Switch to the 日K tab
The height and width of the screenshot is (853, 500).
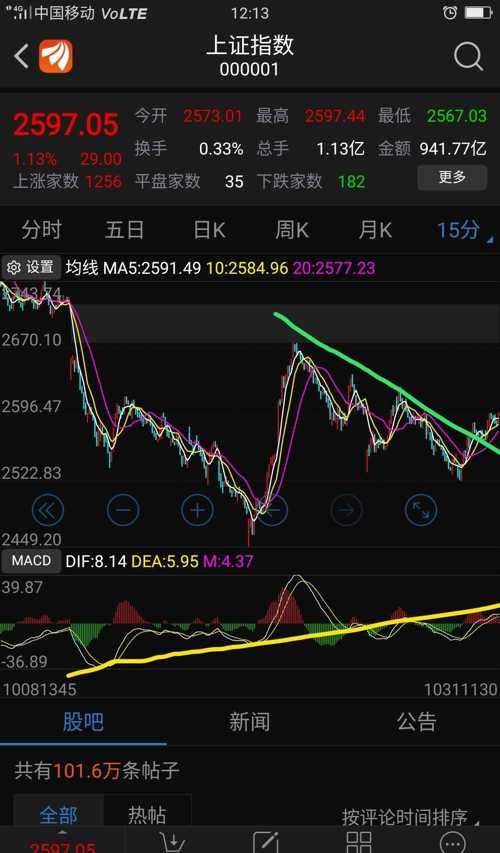click(209, 230)
